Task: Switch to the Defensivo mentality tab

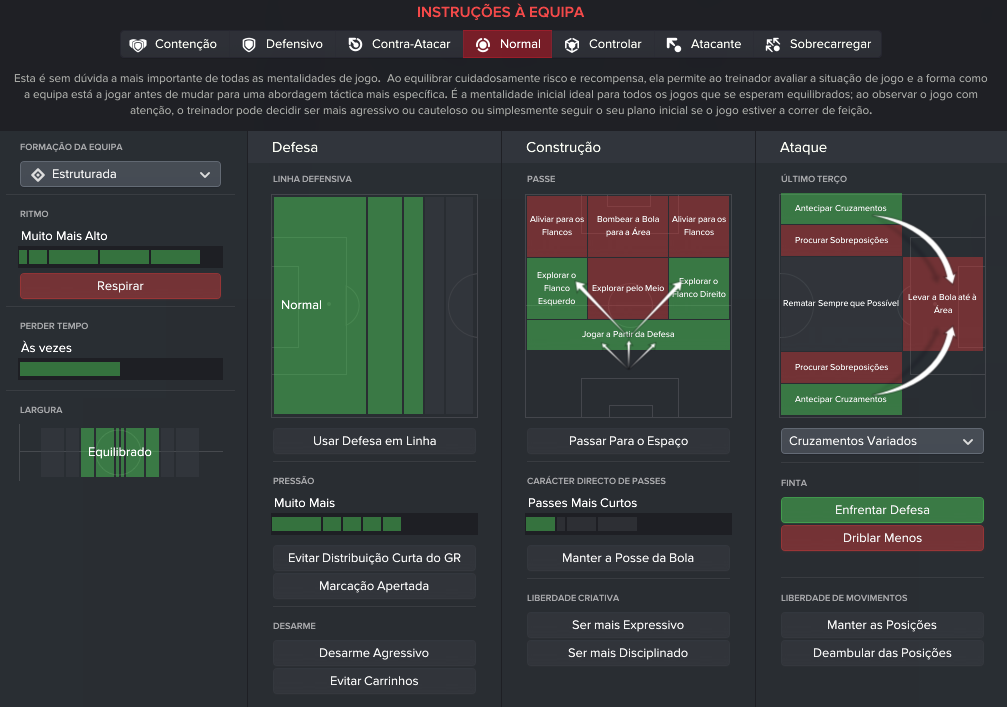Action: coord(282,44)
